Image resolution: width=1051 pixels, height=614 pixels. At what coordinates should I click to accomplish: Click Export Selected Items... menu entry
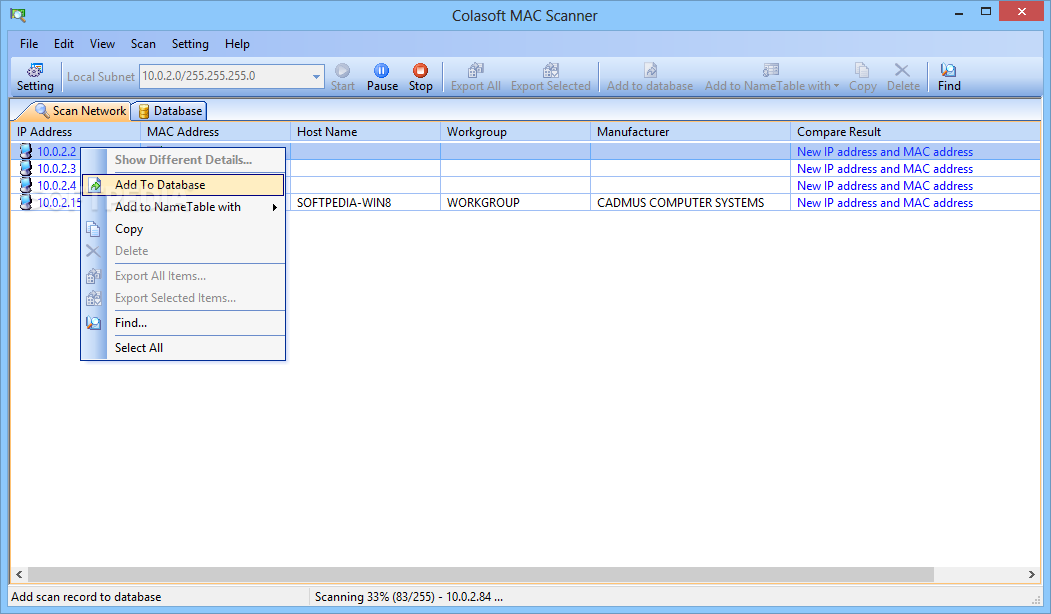(183, 298)
